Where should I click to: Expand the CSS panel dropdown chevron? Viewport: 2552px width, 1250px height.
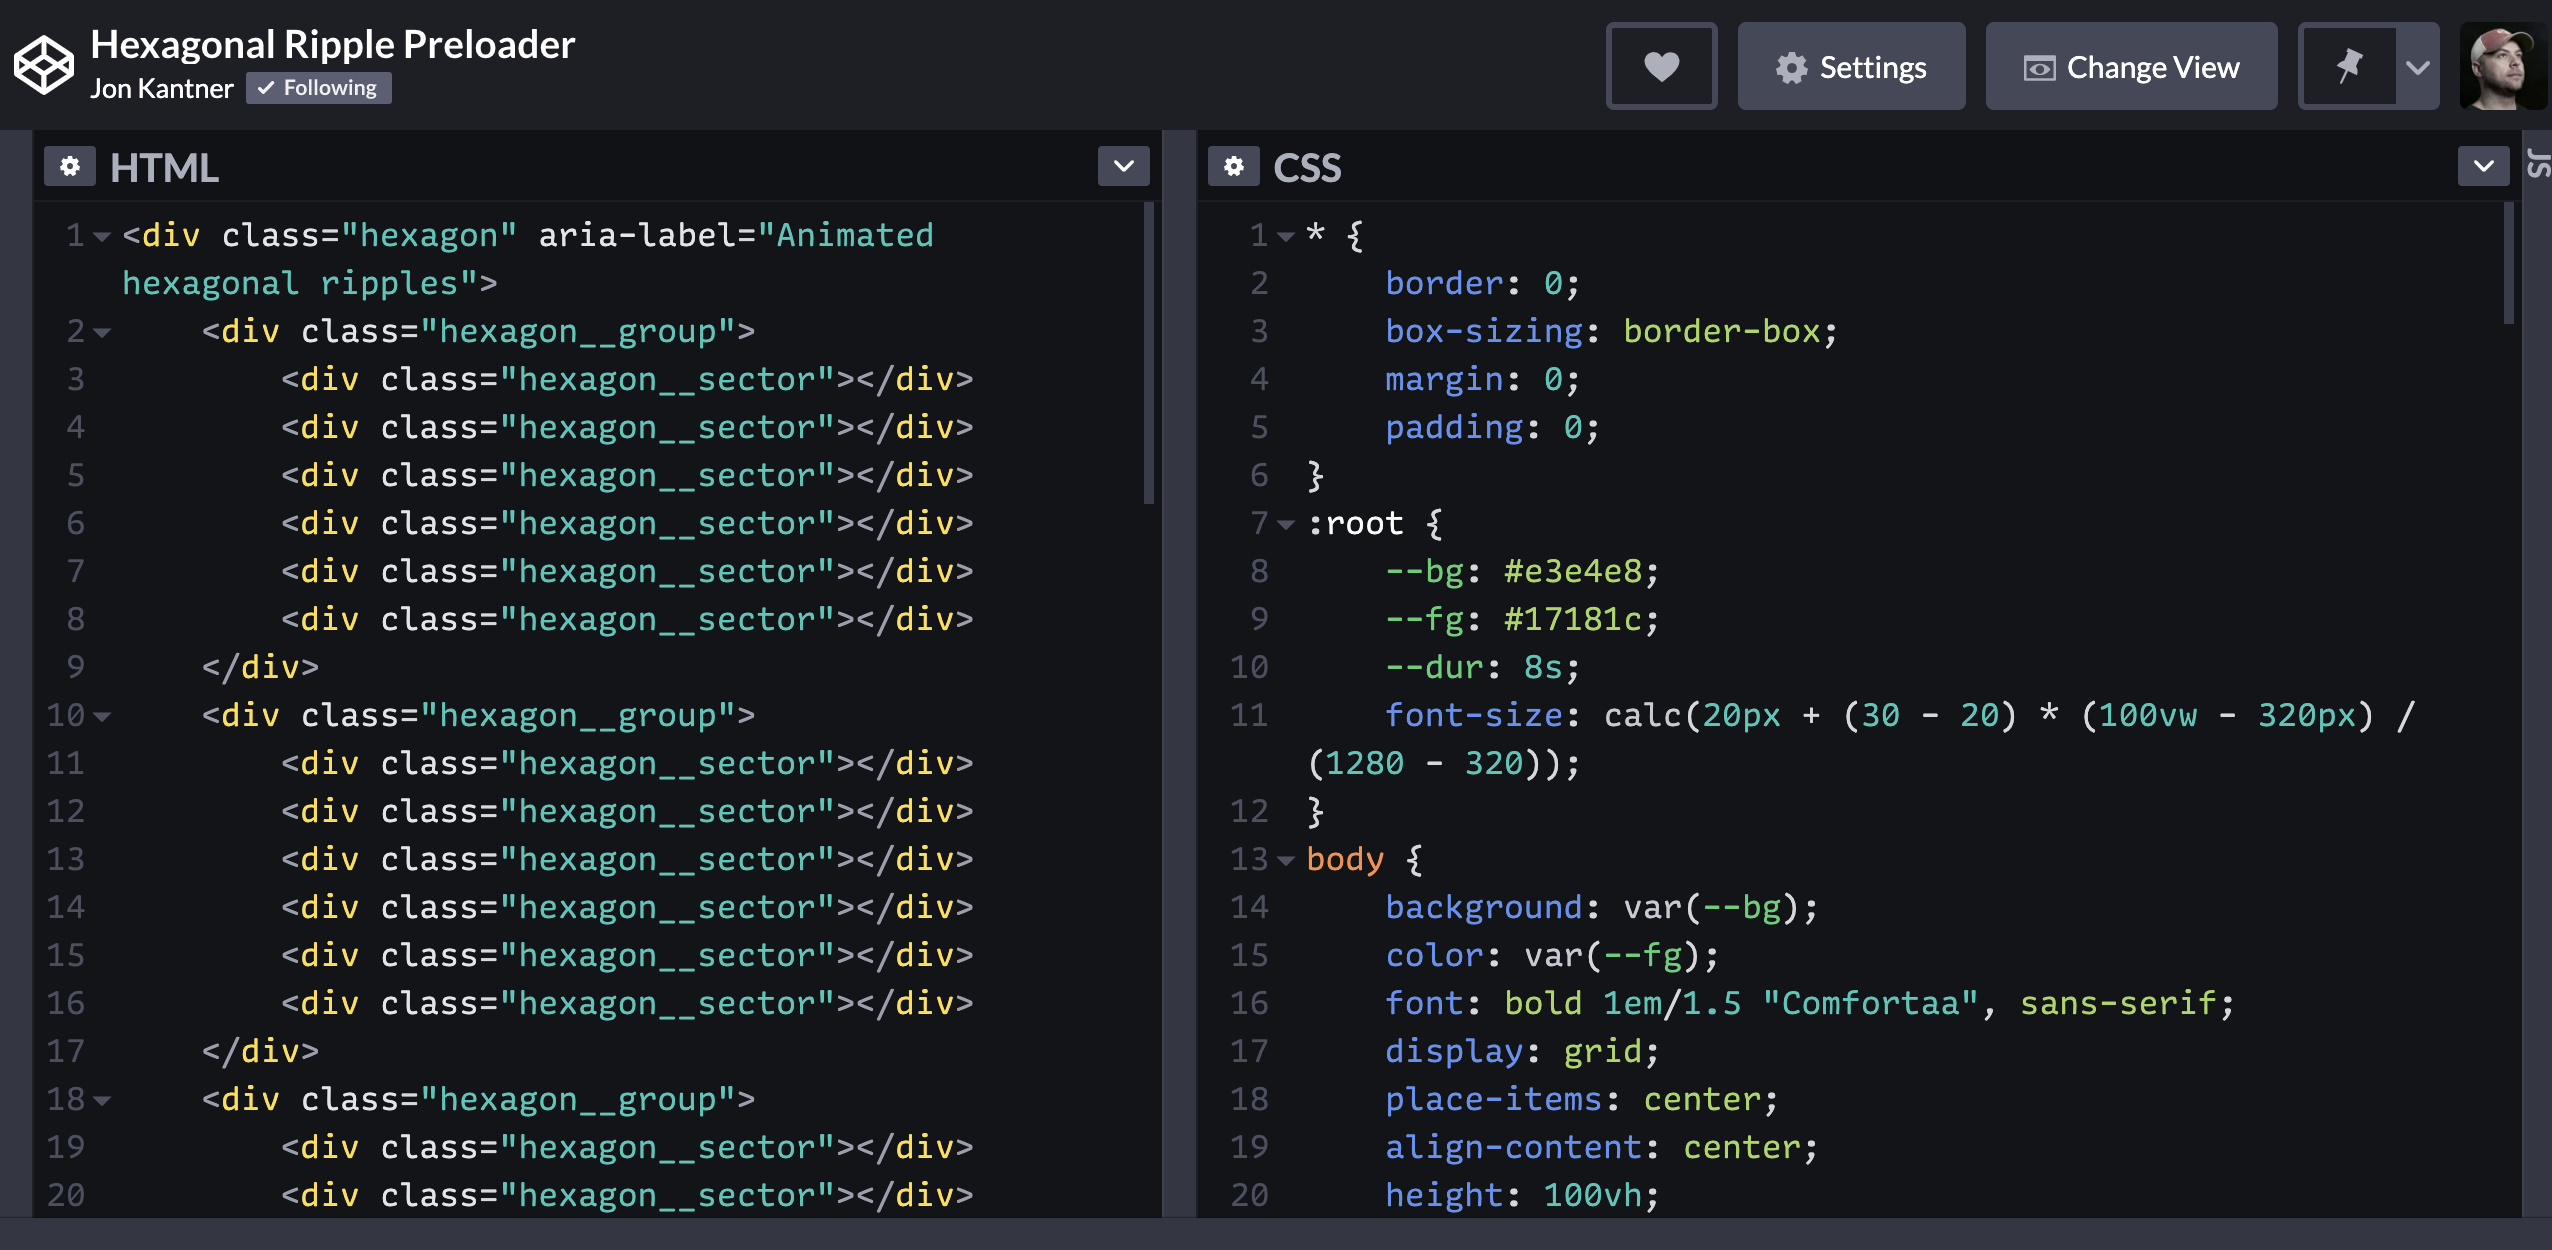coord(2483,166)
